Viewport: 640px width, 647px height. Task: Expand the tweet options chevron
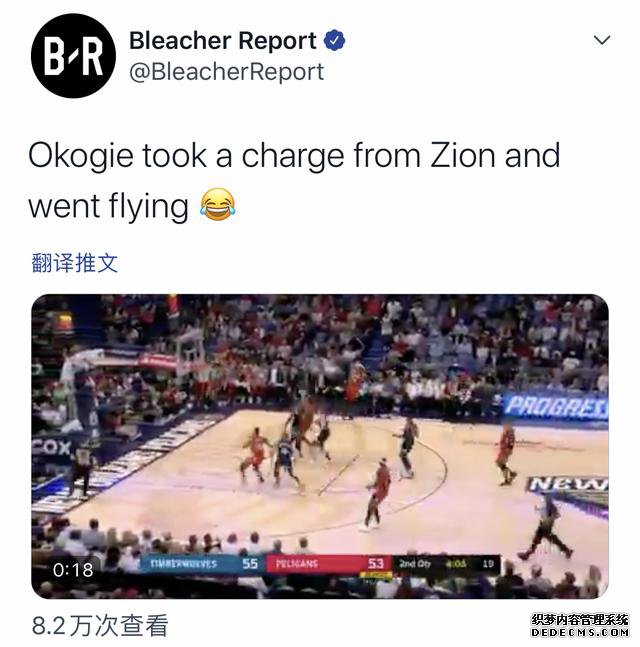pos(602,40)
